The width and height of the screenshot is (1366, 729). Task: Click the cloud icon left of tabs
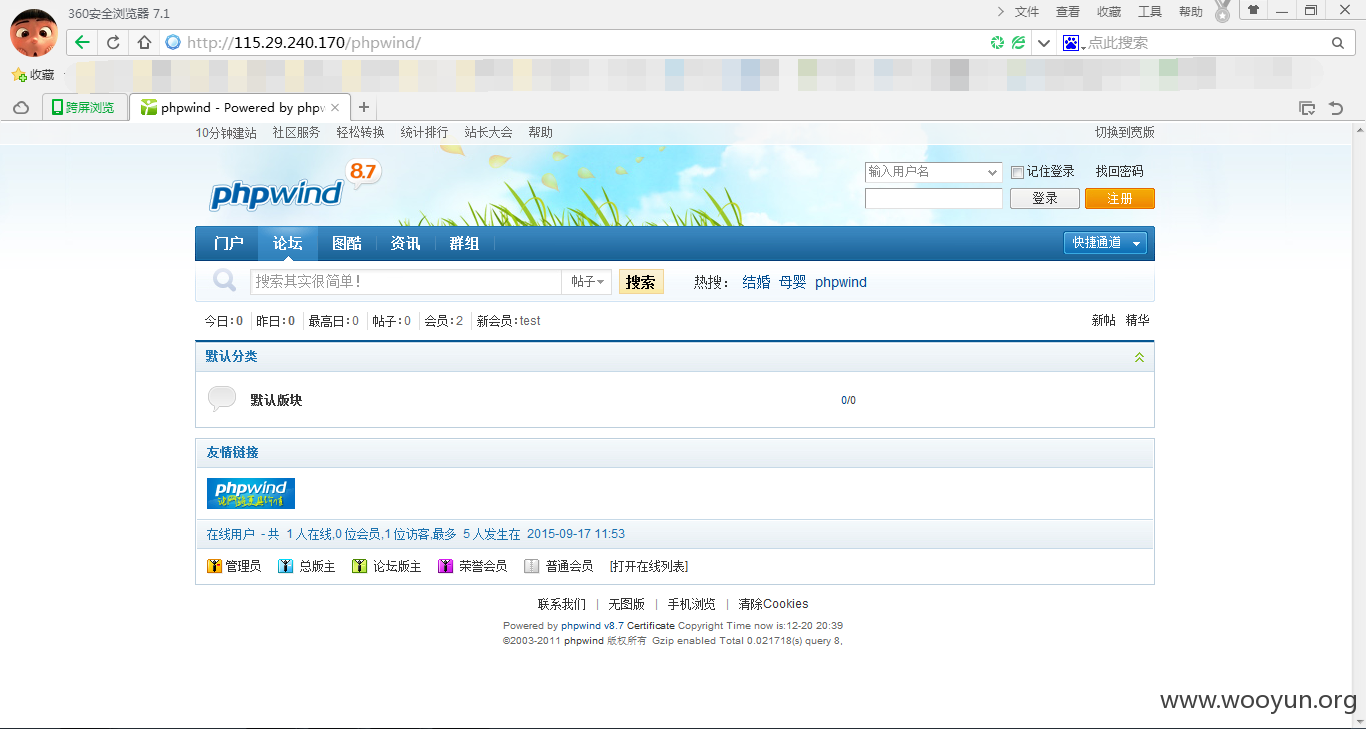(21, 108)
